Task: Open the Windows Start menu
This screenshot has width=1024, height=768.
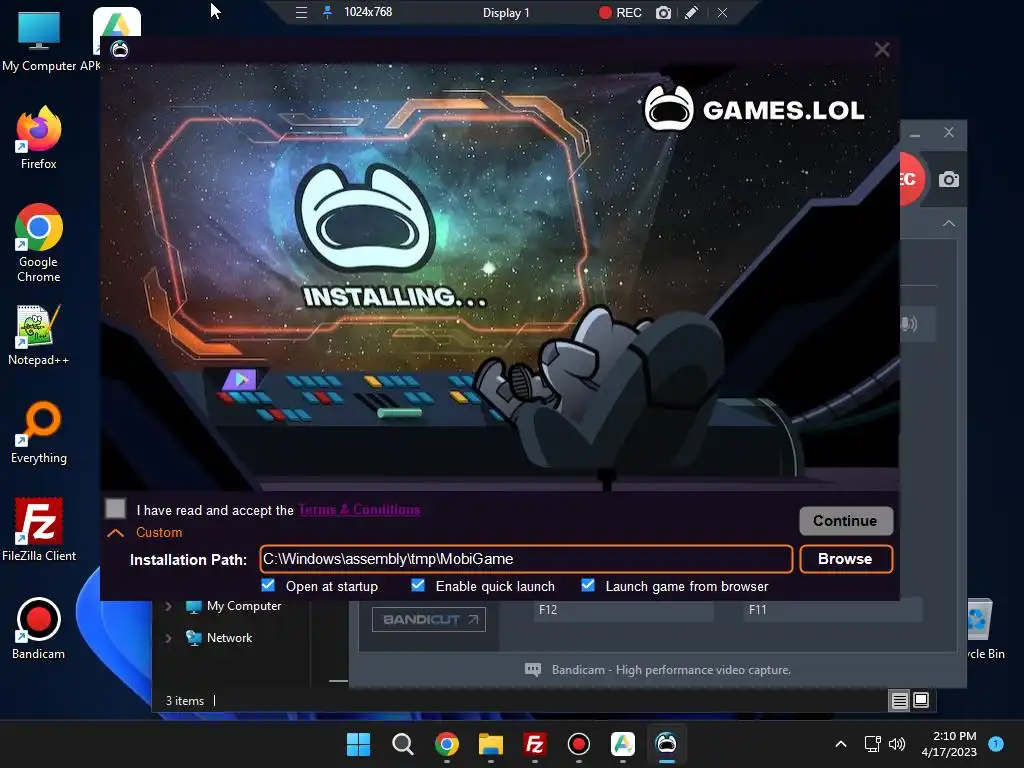Action: point(358,744)
